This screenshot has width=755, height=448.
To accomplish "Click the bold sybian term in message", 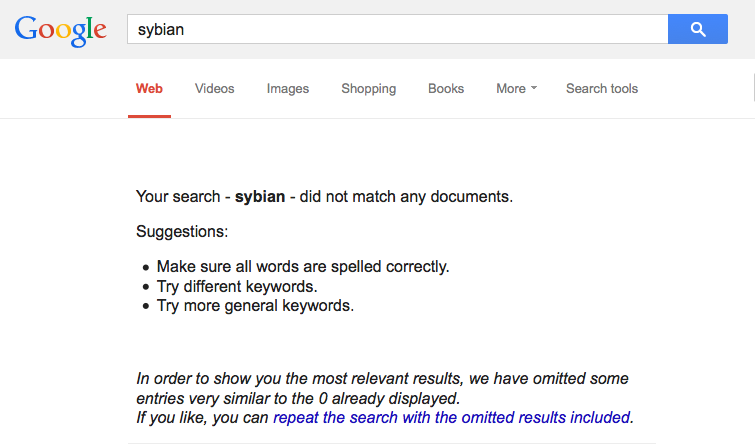I will tap(260, 197).
